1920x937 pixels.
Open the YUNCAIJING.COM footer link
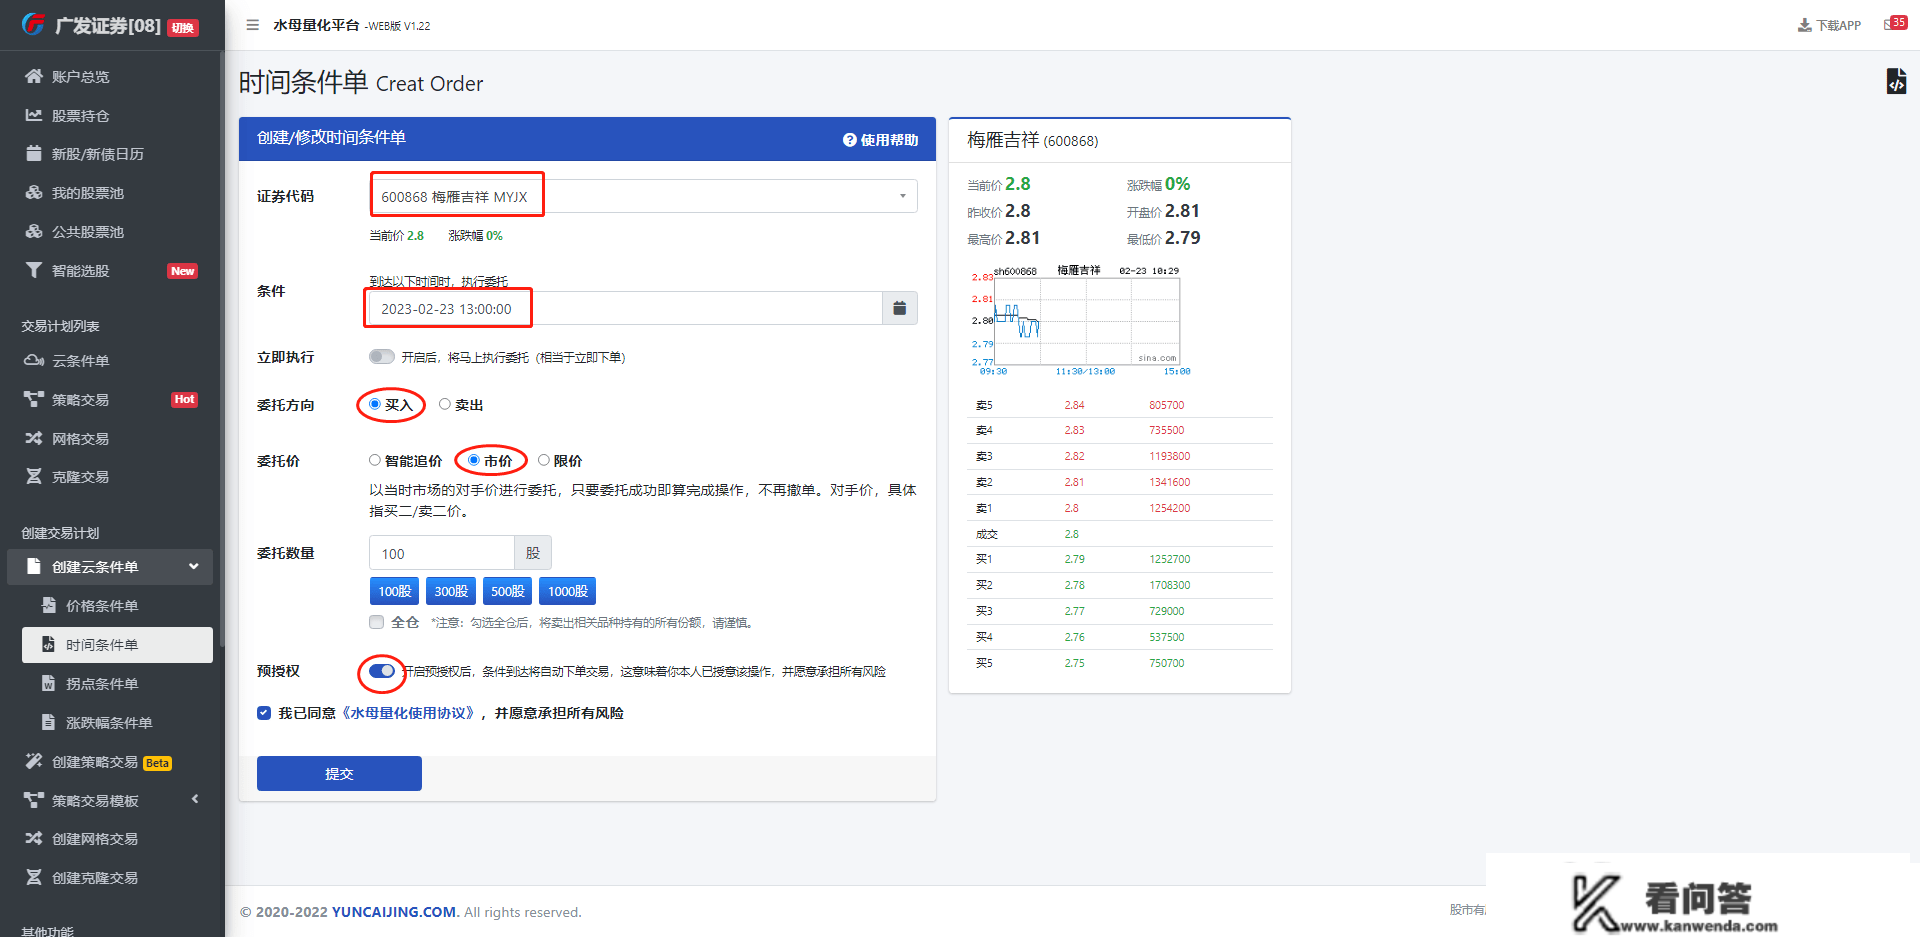(394, 912)
